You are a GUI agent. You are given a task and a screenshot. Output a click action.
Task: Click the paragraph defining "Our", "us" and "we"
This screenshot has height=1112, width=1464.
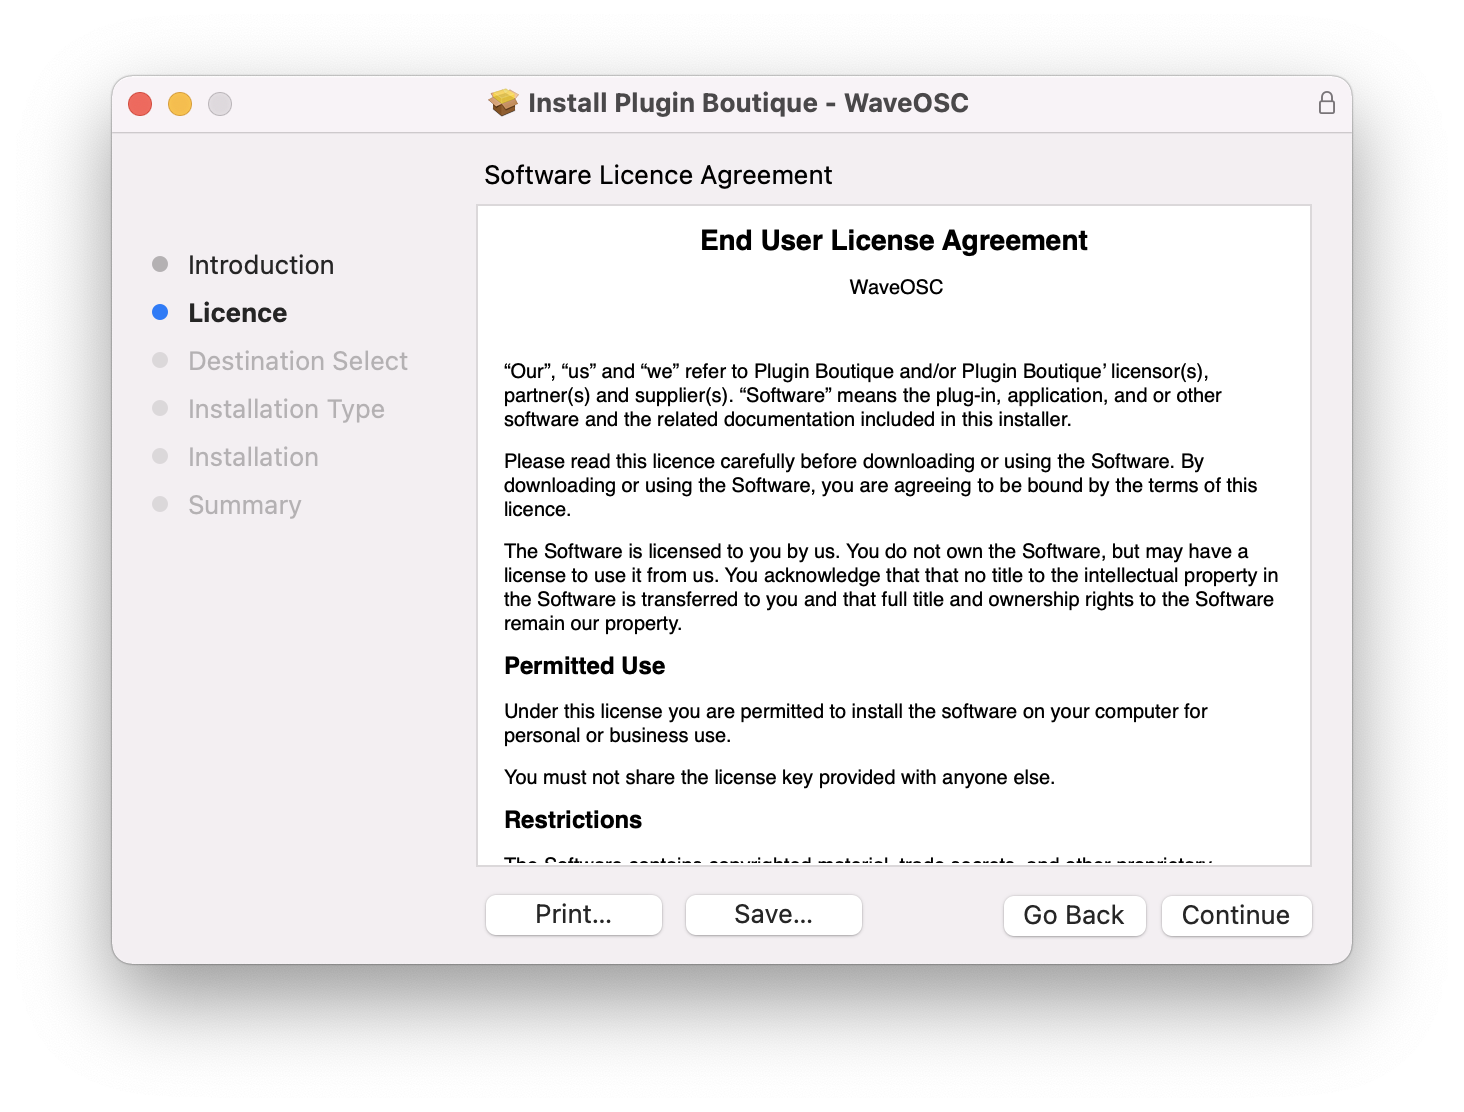pyautogui.click(x=863, y=395)
